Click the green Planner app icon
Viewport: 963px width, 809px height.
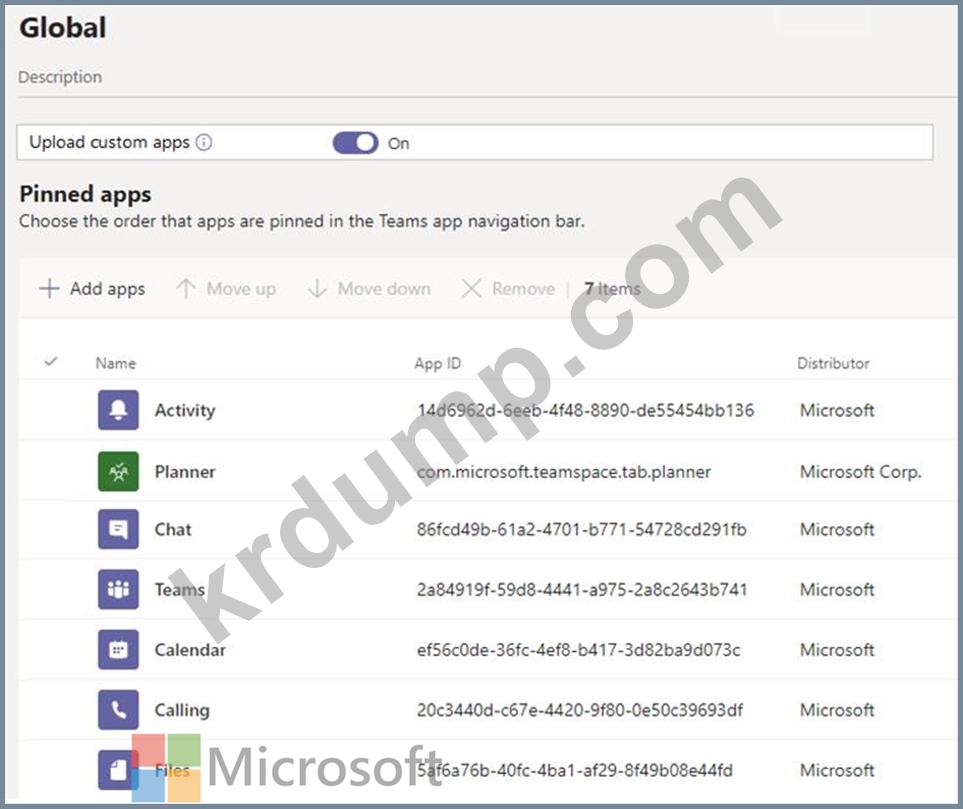(118, 471)
